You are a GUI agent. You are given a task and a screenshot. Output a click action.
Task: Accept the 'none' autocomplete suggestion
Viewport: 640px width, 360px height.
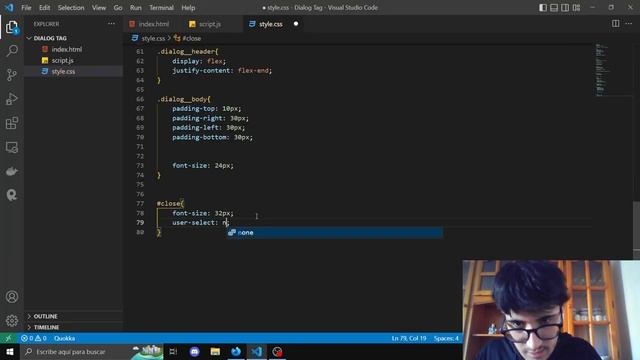click(335, 232)
